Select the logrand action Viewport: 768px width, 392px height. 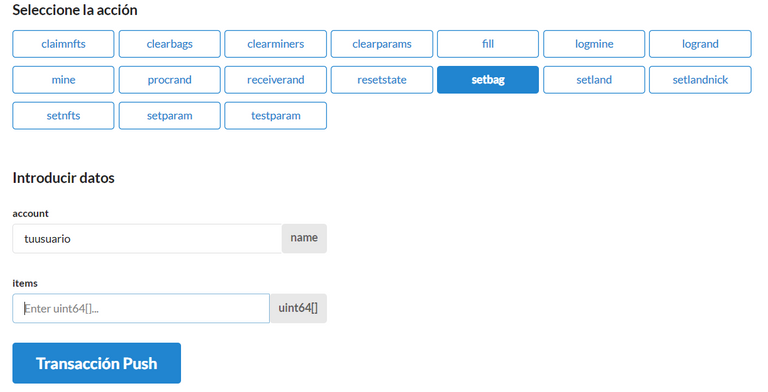coord(700,44)
